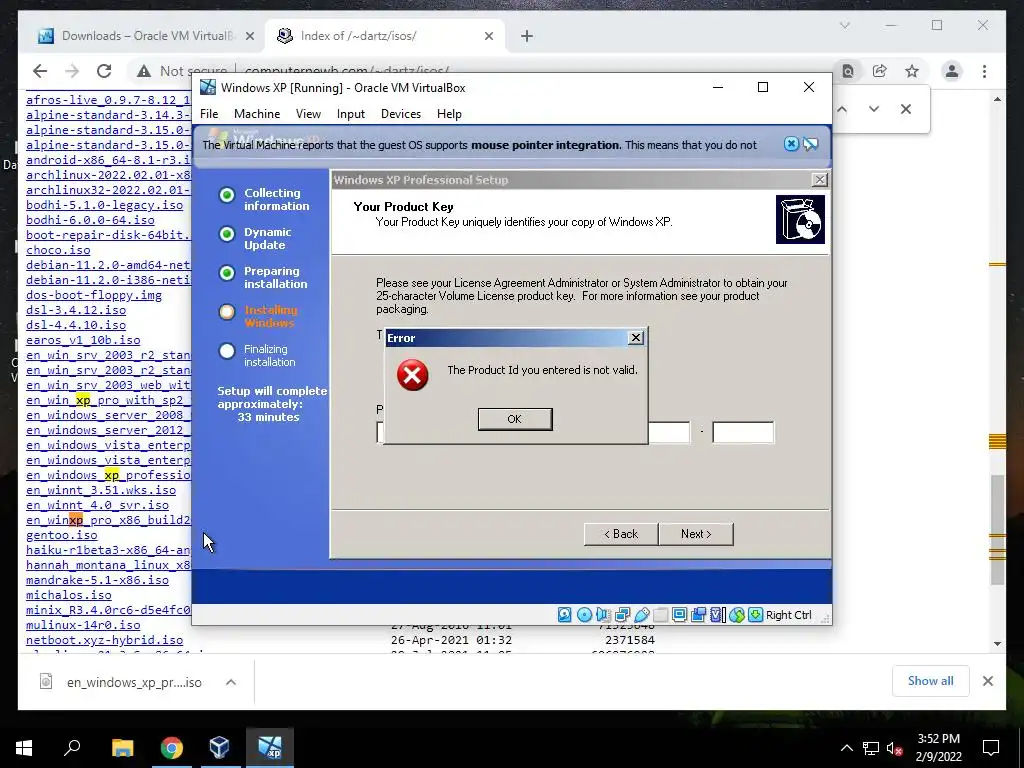Click Show all downloads

[930, 681]
